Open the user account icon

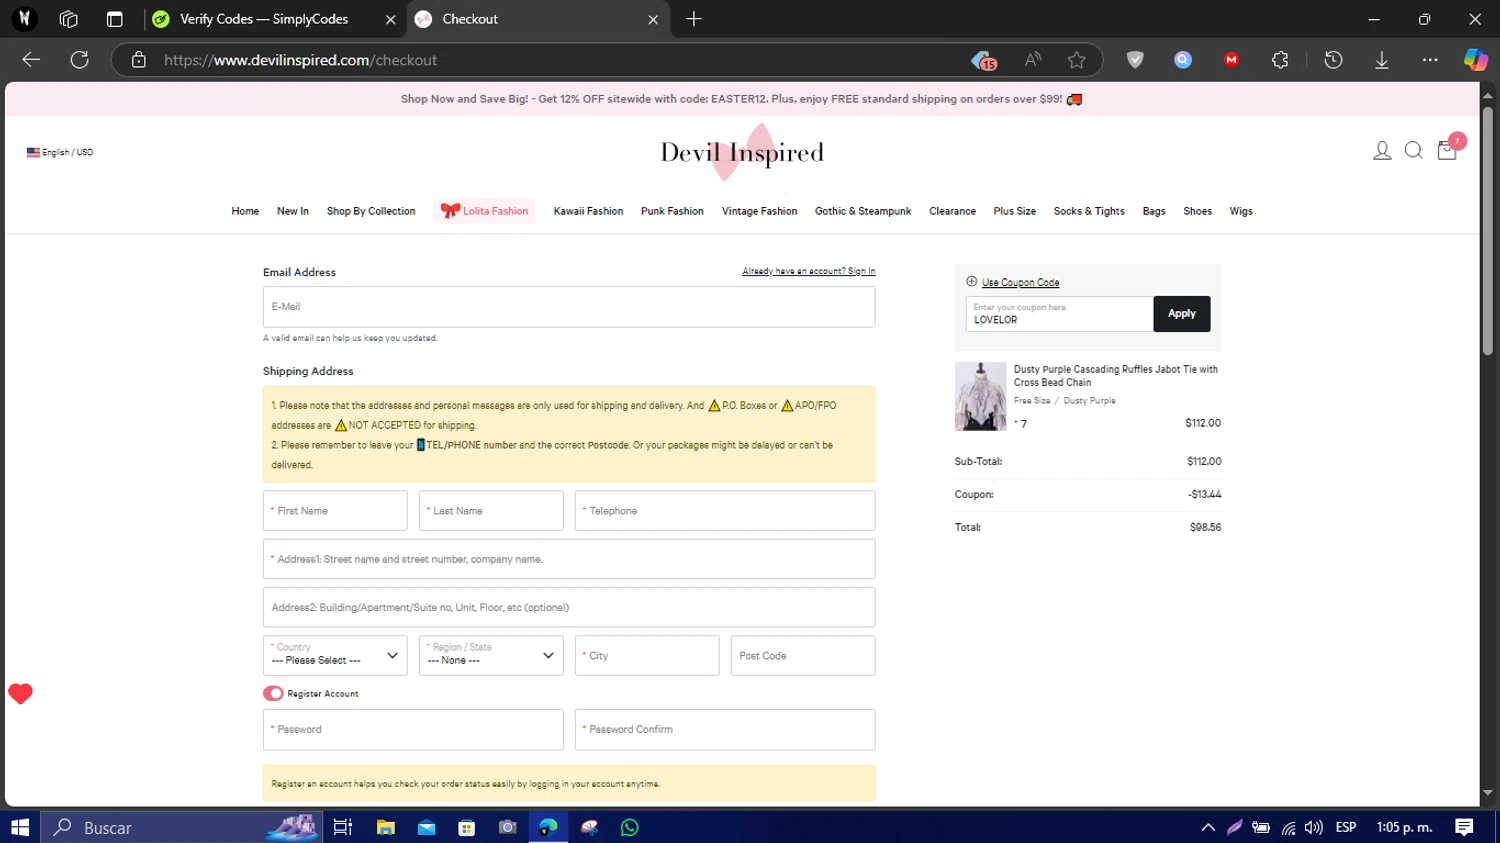[x=1382, y=151]
